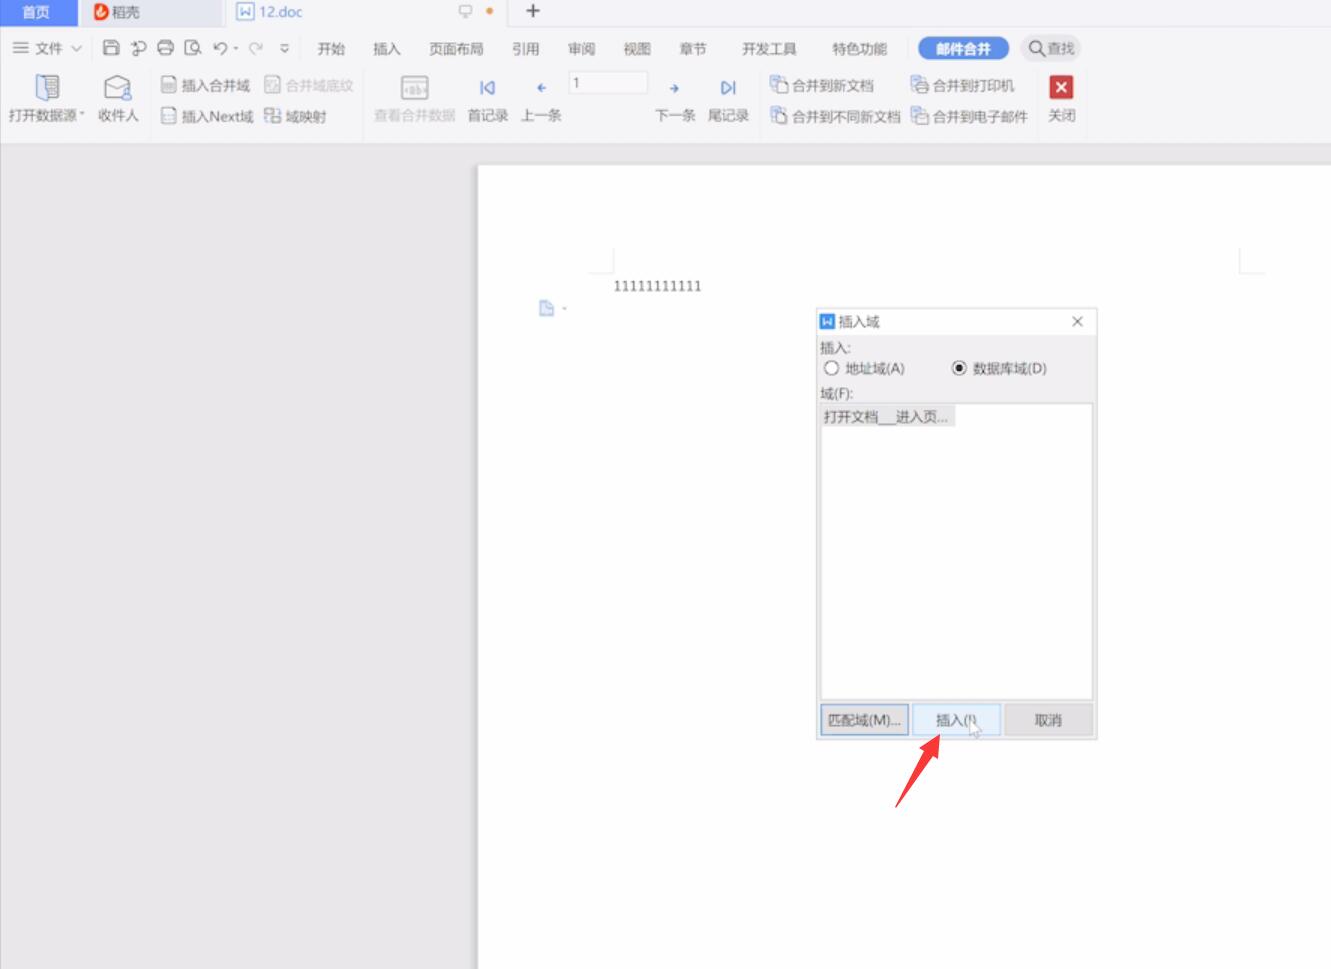Switch to the 引用 tab

point(525,48)
